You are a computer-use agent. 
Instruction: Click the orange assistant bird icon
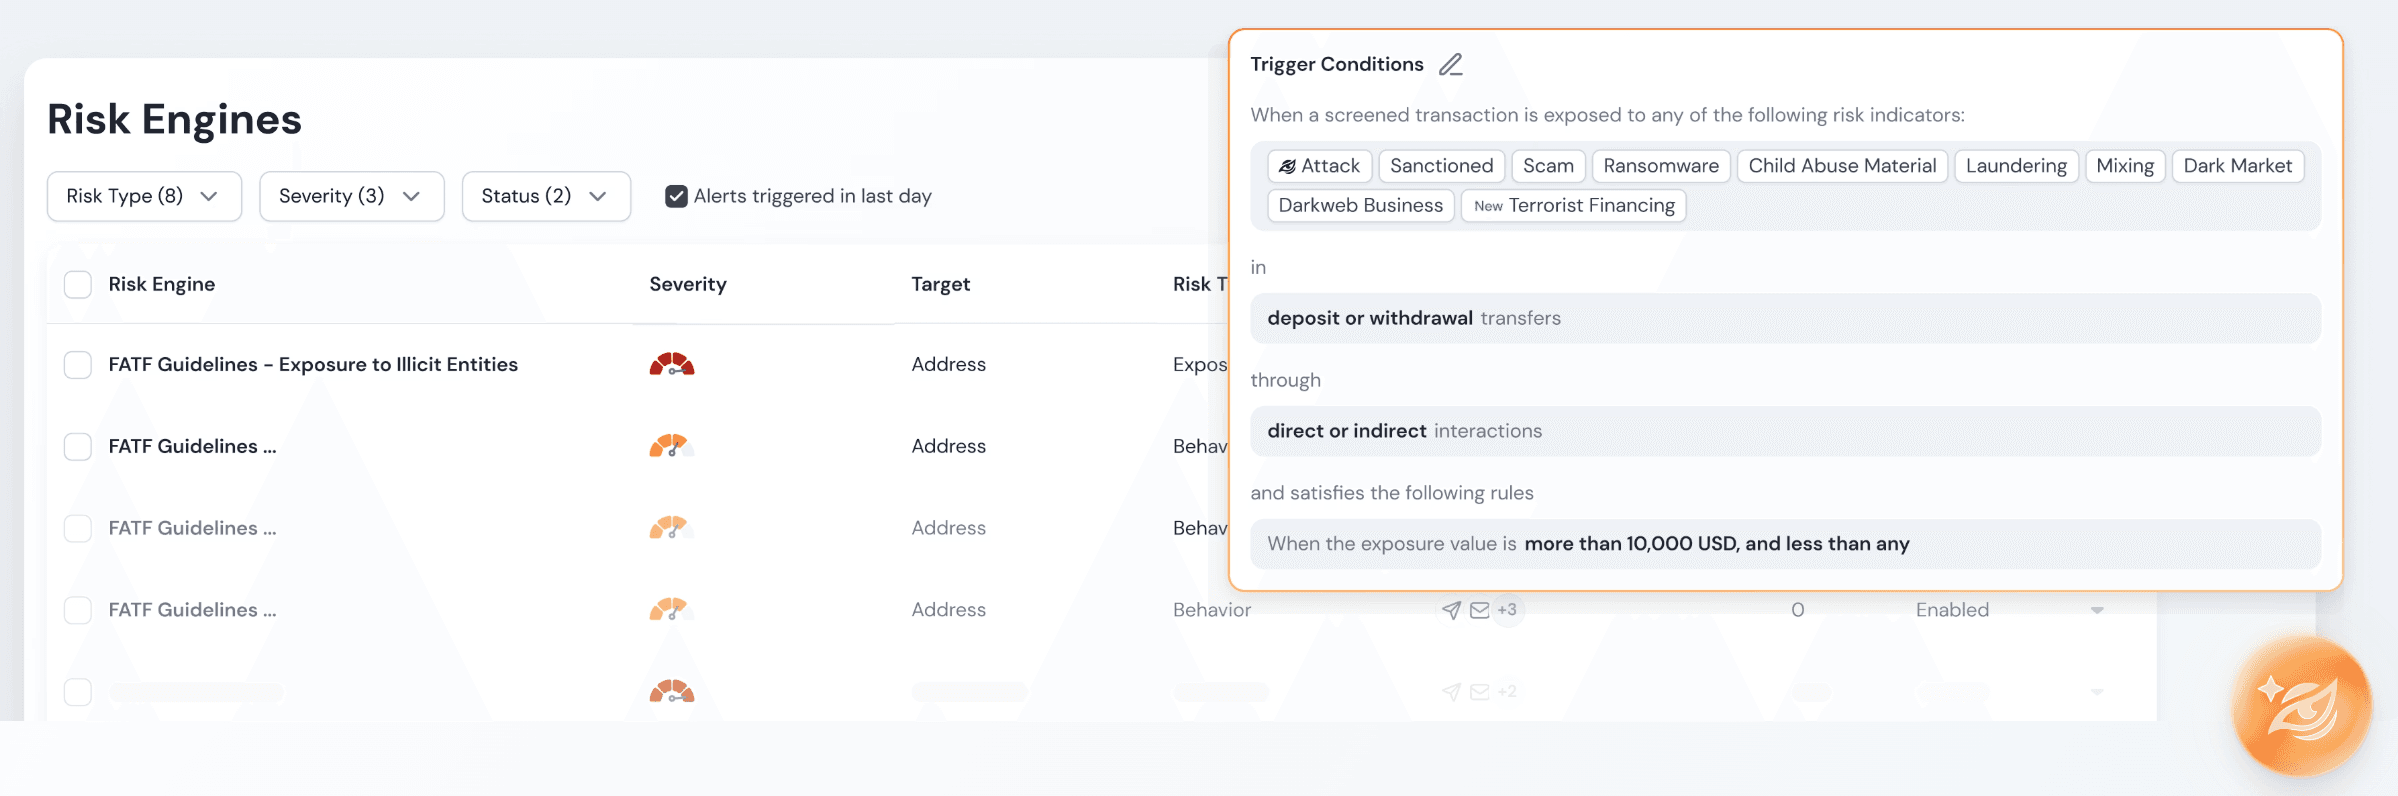(2302, 707)
